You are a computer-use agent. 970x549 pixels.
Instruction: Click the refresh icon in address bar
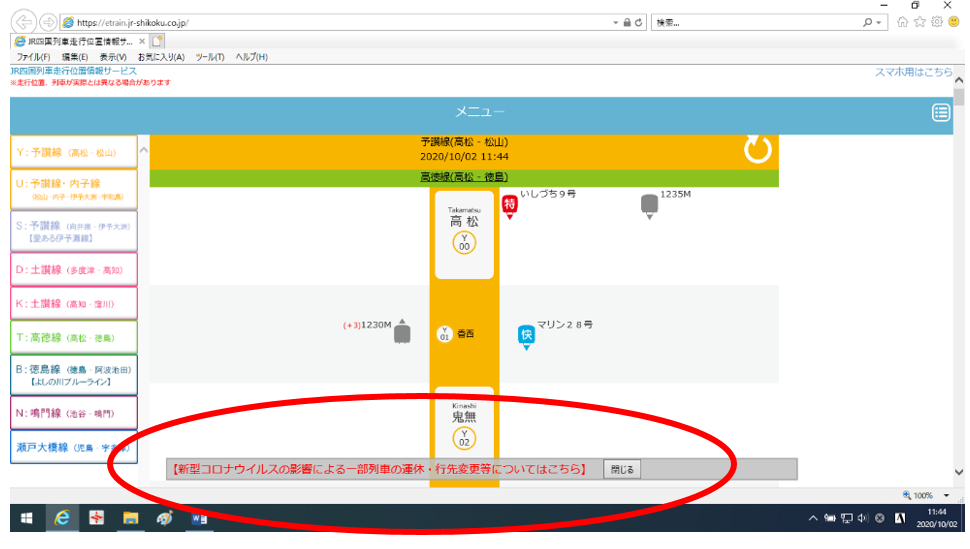(638, 22)
